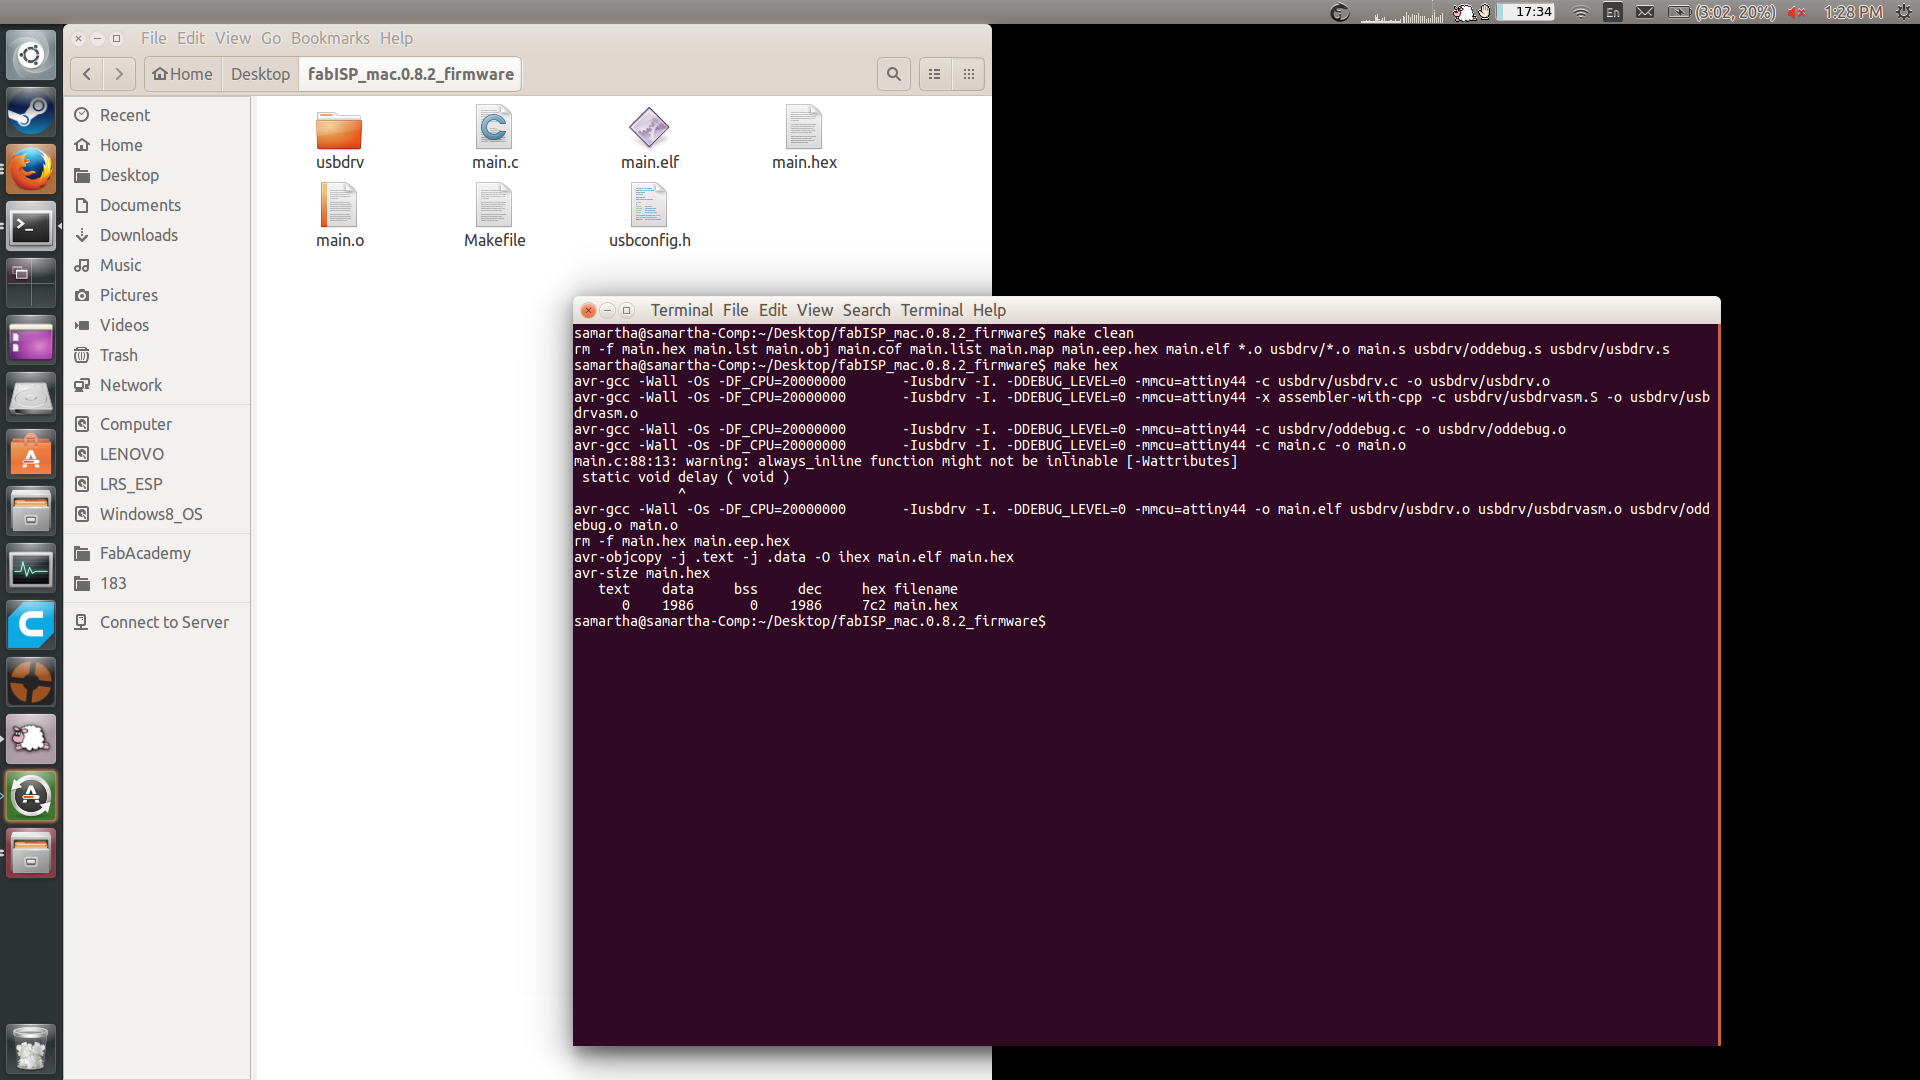Image resolution: width=1920 pixels, height=1080 pixels.
Task: Open Ubuntu Dash from launcher
Action: [x=31, y=55]
